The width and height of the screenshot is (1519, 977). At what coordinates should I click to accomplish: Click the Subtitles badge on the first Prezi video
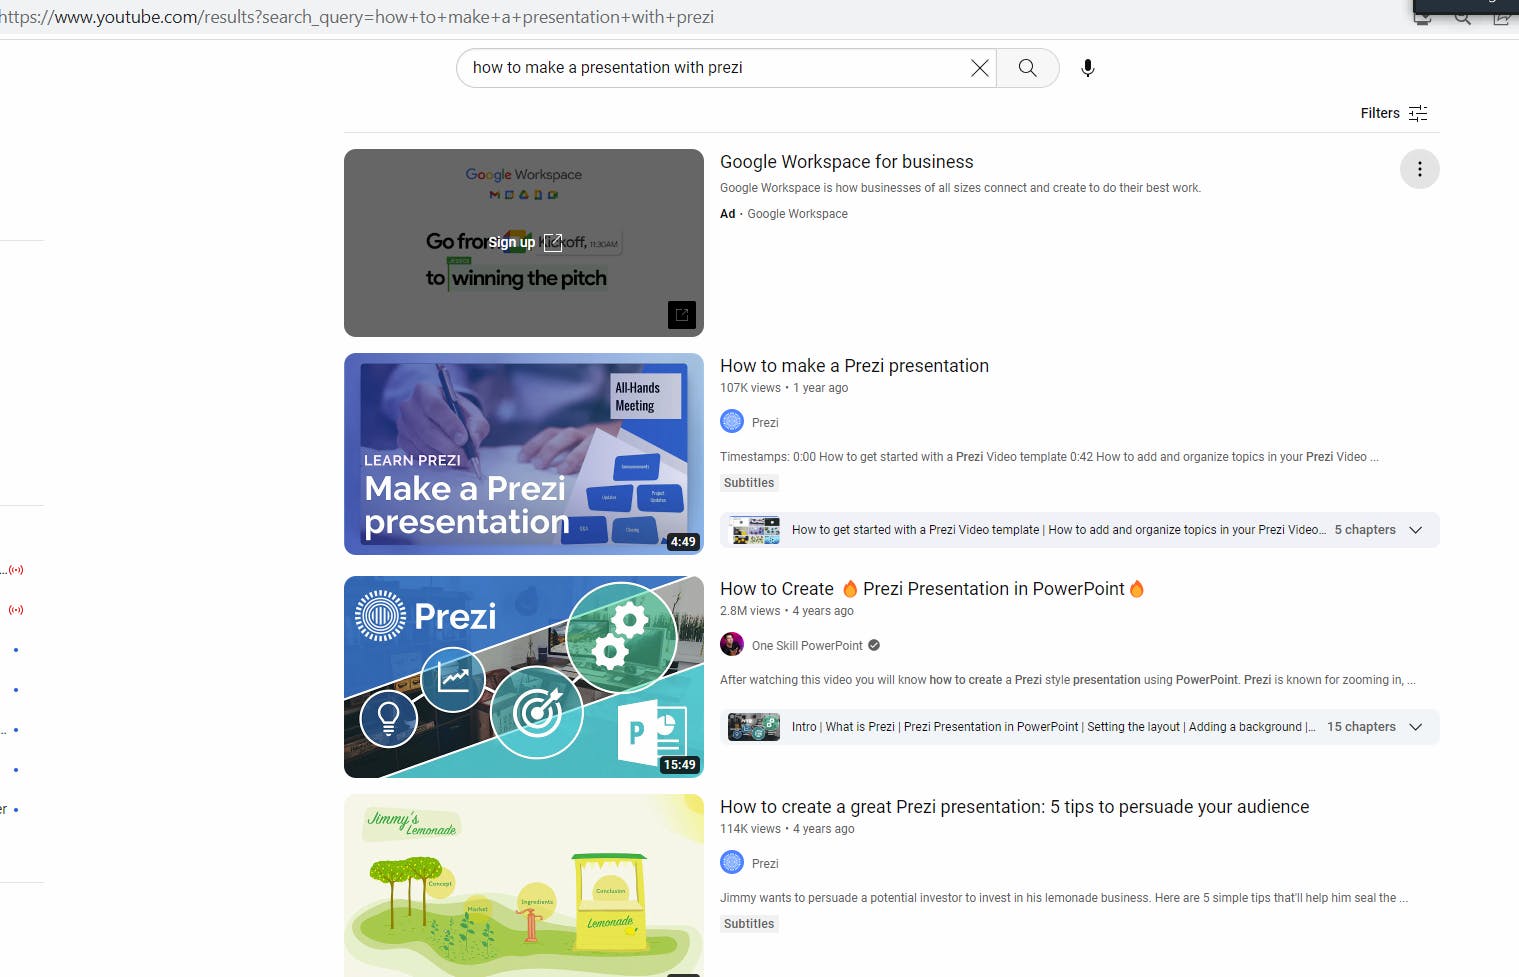coord(749,483)
